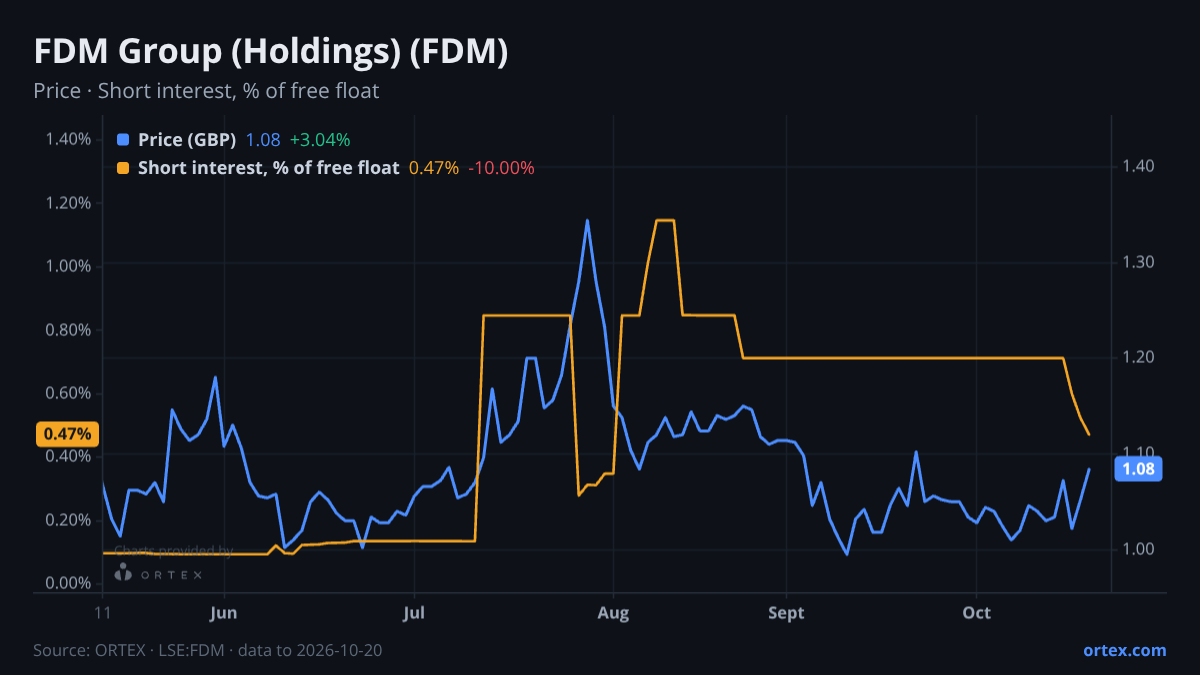Click the chart title FDM Group (Holdings) (FDM)

271,53
